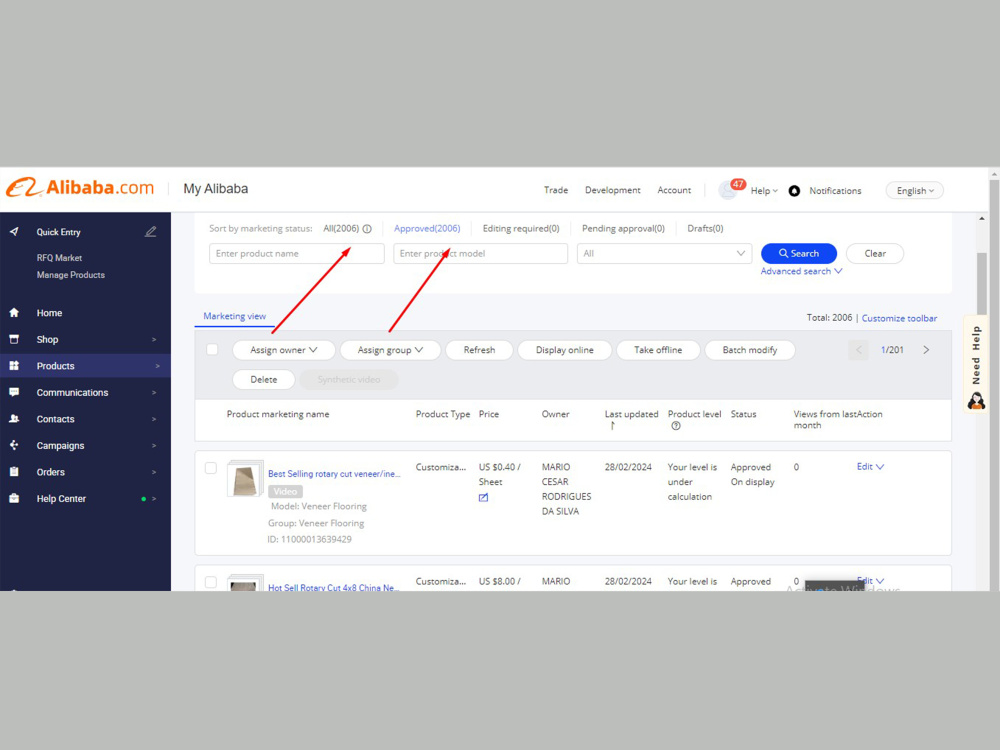This screenshot has height=750, width=1000.
Task: Expand the Shop sidebar submenu arrow
Action: tap(154, 339)
